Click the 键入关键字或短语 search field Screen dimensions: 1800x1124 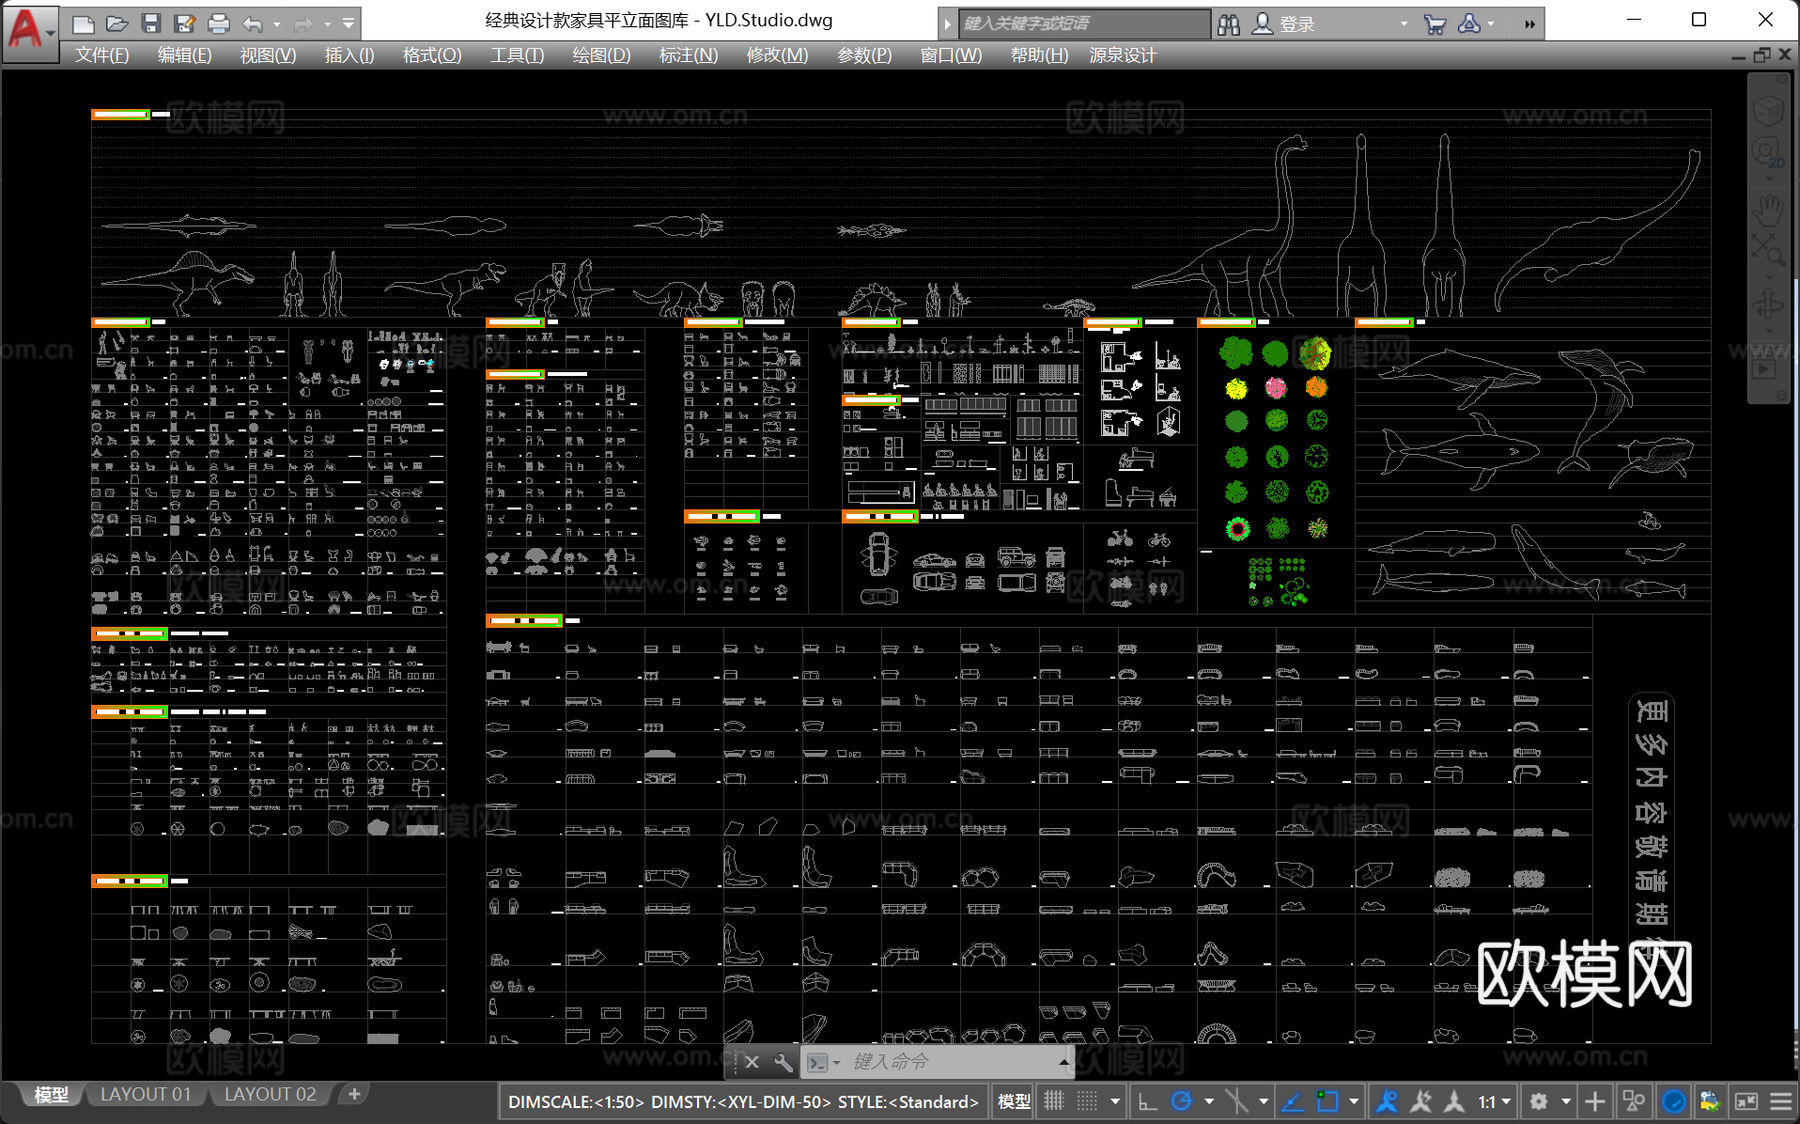coord(1082,23)
